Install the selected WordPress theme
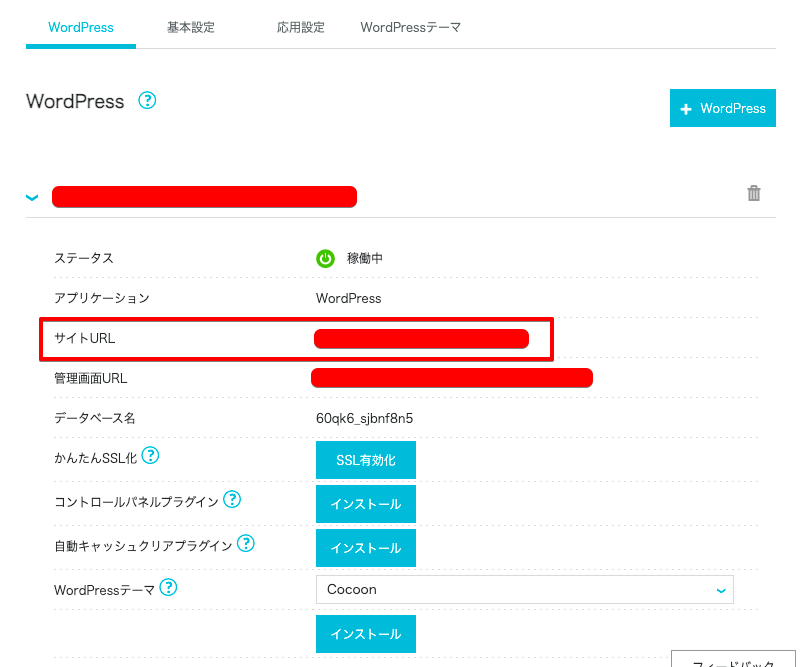Screen dimensions: 804x667 point(366,634)
